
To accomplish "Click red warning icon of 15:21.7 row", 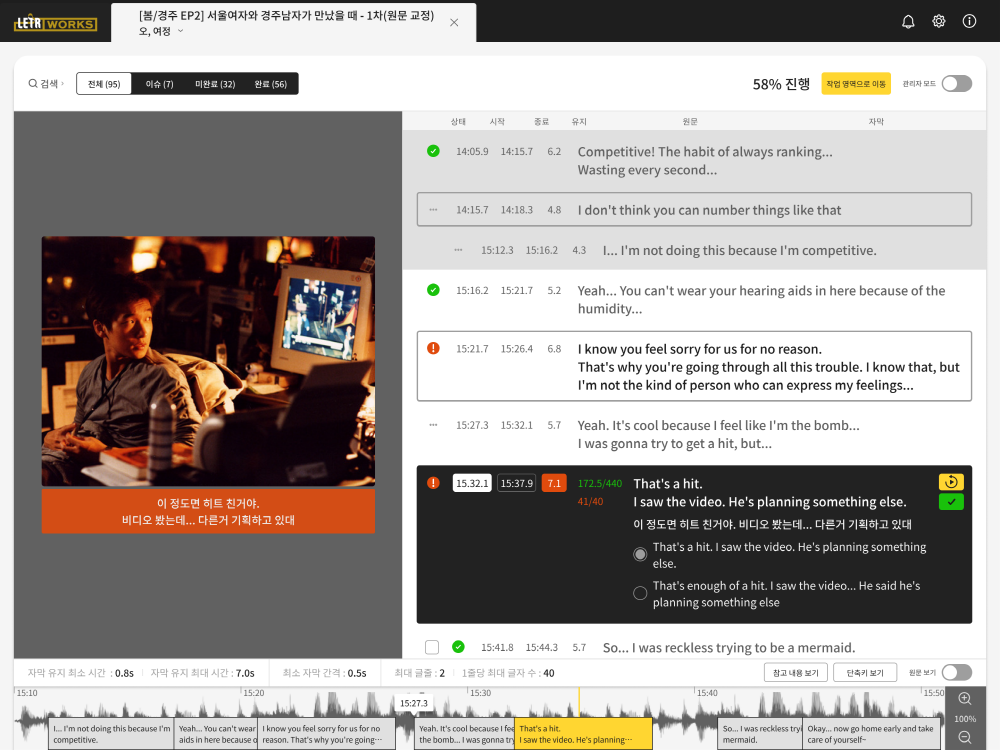I will 433,348.
